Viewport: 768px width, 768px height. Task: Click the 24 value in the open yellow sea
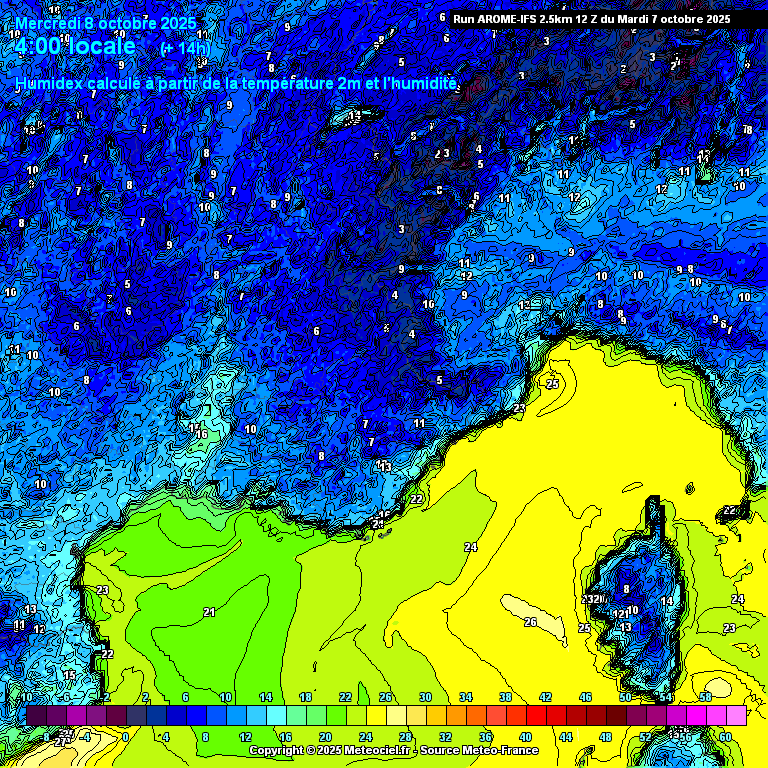pyautogui.click(x=470, y=547)
